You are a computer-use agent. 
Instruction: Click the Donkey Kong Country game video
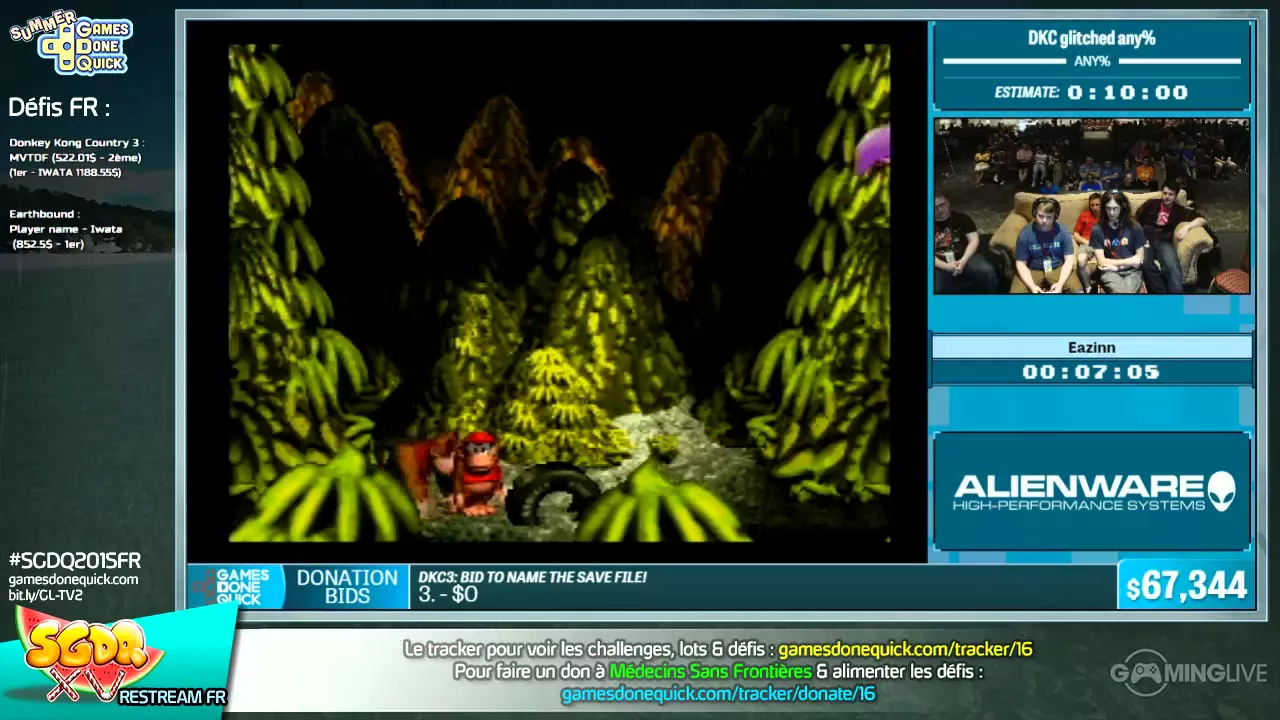(x=558, y=293)
